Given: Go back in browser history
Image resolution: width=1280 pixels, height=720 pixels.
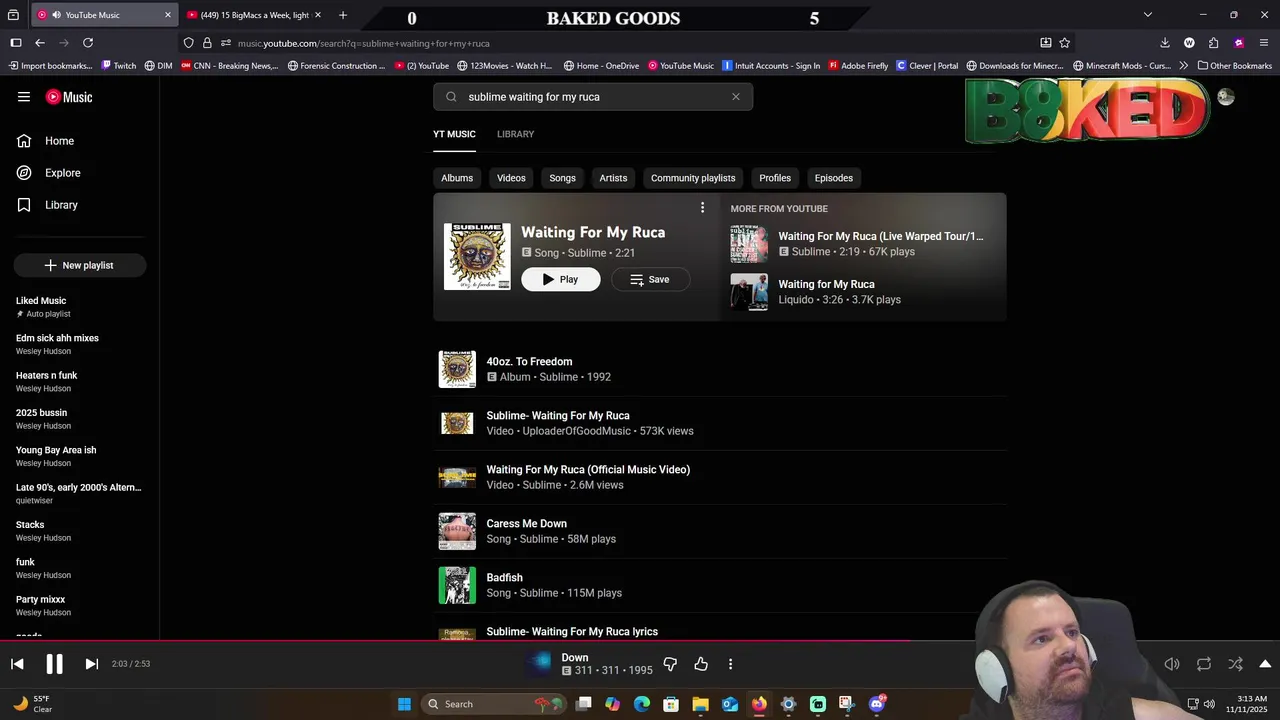Looking at the screenshot, I should [40, 43].
